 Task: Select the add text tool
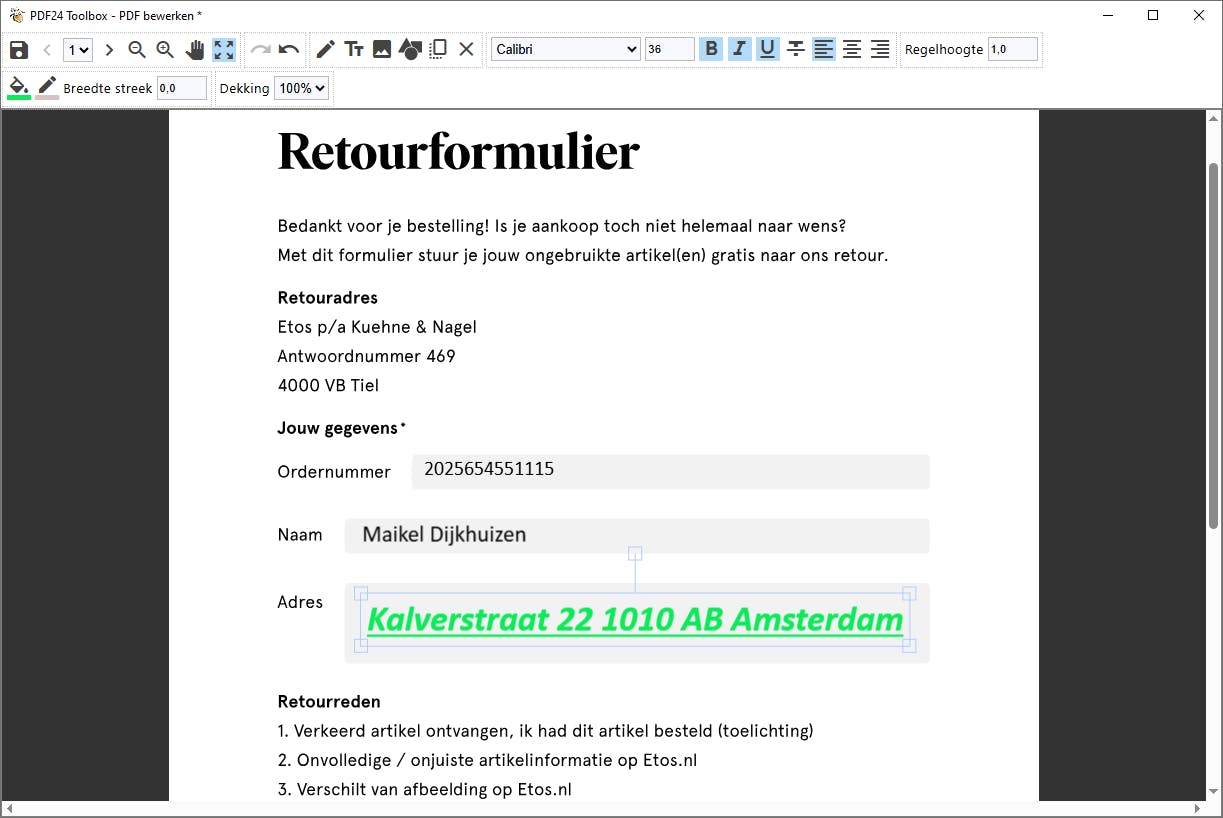point(353,49)
